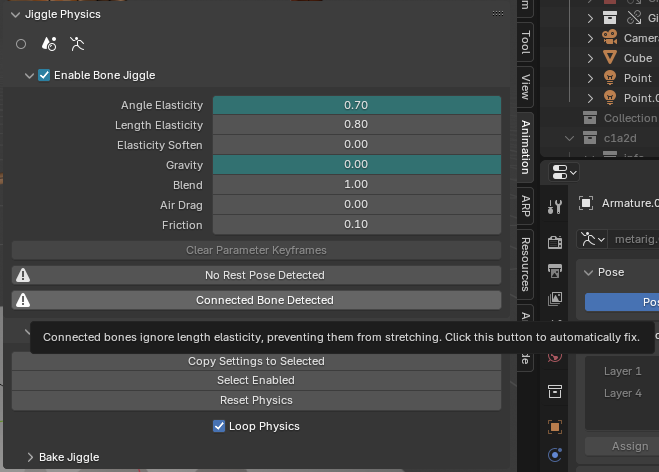Expand the Point row in outliner
Viewport: 659px width, 472px height.
[x=590, y=78]
